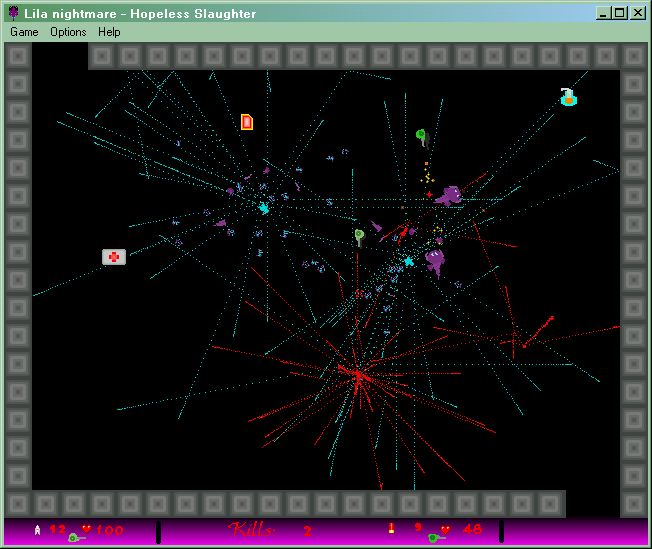Click the right cyan splatter burst center
This screenshot has width=652, height=549.
coord(408,261)
